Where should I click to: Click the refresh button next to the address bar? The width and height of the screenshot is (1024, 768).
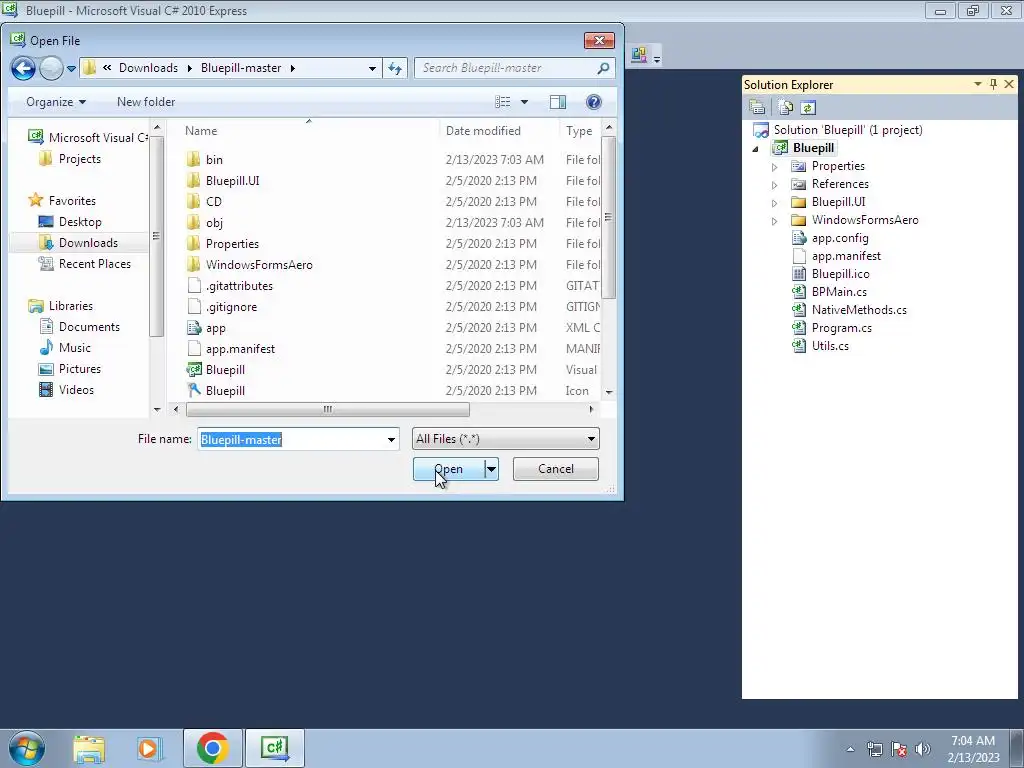395,68
